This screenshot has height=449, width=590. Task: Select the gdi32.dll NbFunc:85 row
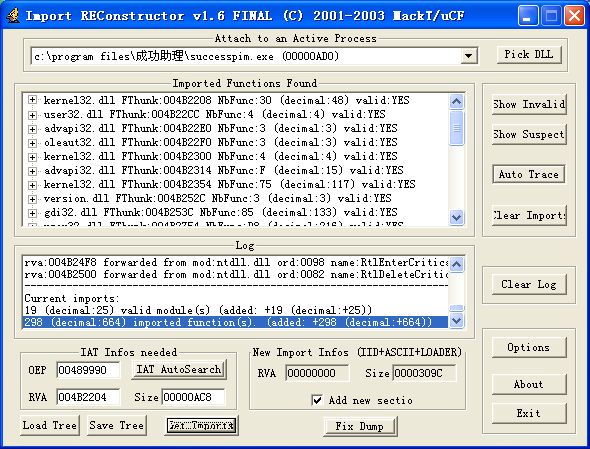[220, 213]
